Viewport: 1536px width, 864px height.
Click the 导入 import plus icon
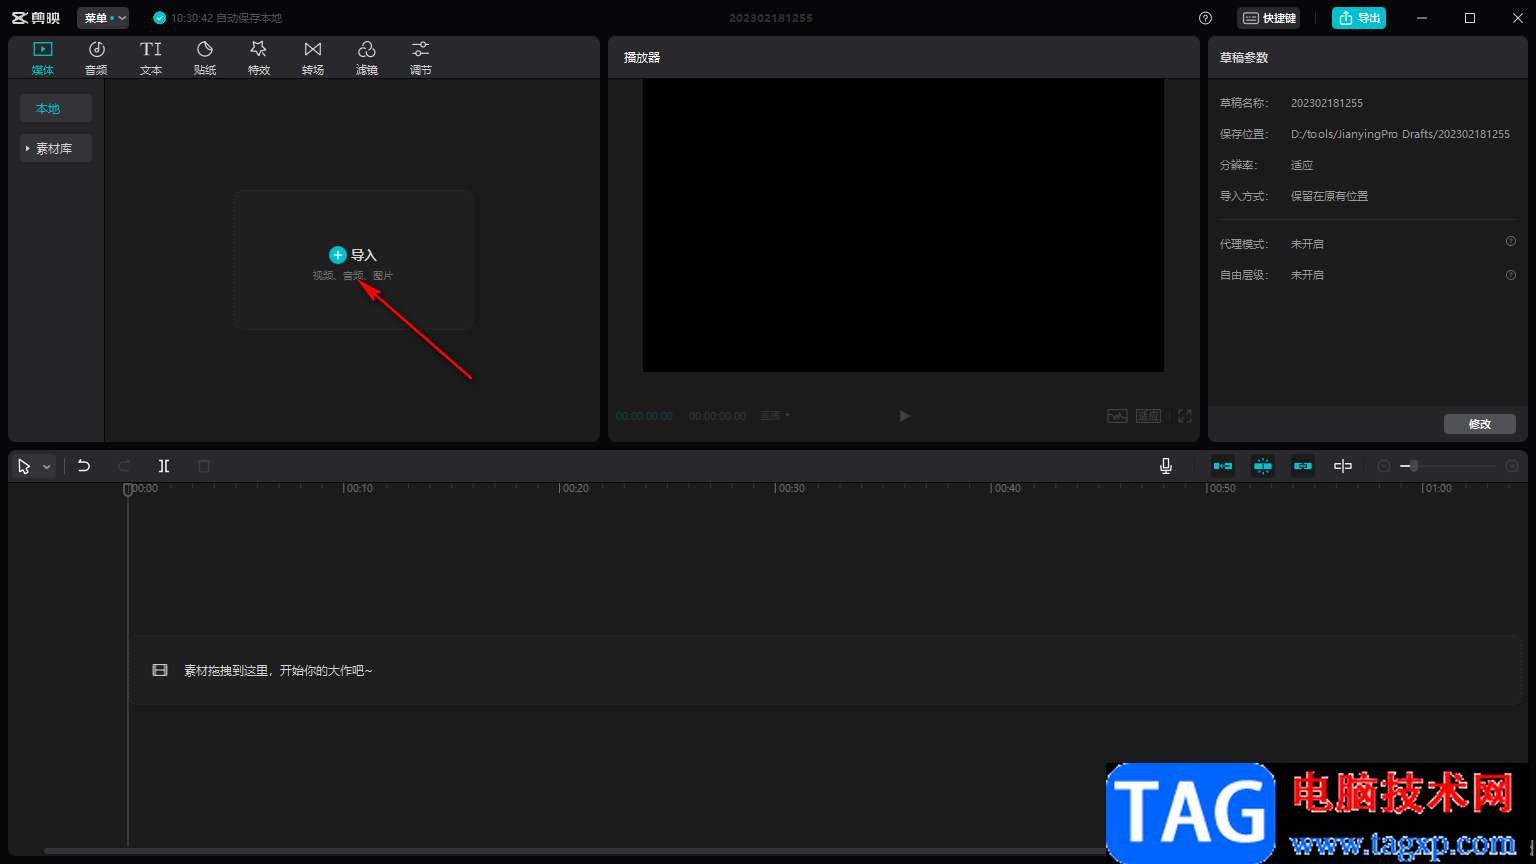(x=338, y=255)
